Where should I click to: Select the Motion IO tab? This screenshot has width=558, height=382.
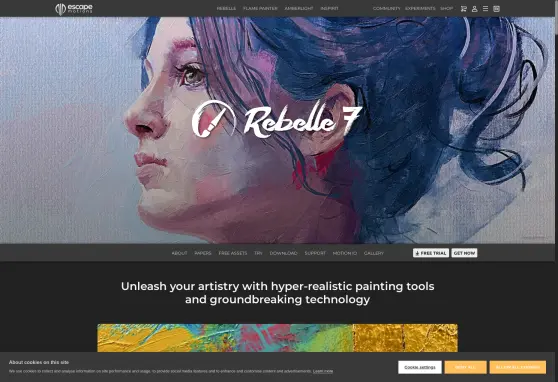345,253
